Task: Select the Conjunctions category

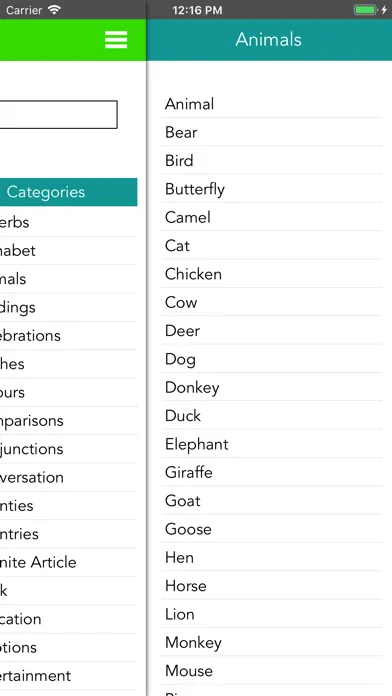Action: 68,449
